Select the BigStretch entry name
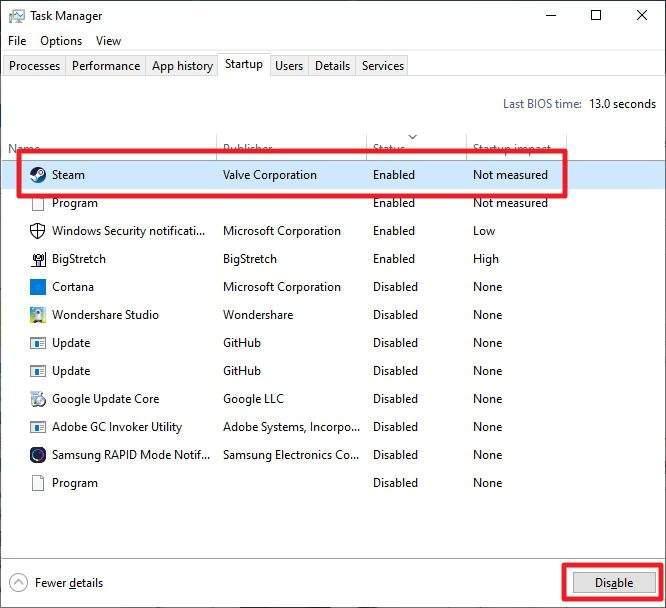This screenshot has height=608, width=666. pyautogui.click(x=79, y=259)
